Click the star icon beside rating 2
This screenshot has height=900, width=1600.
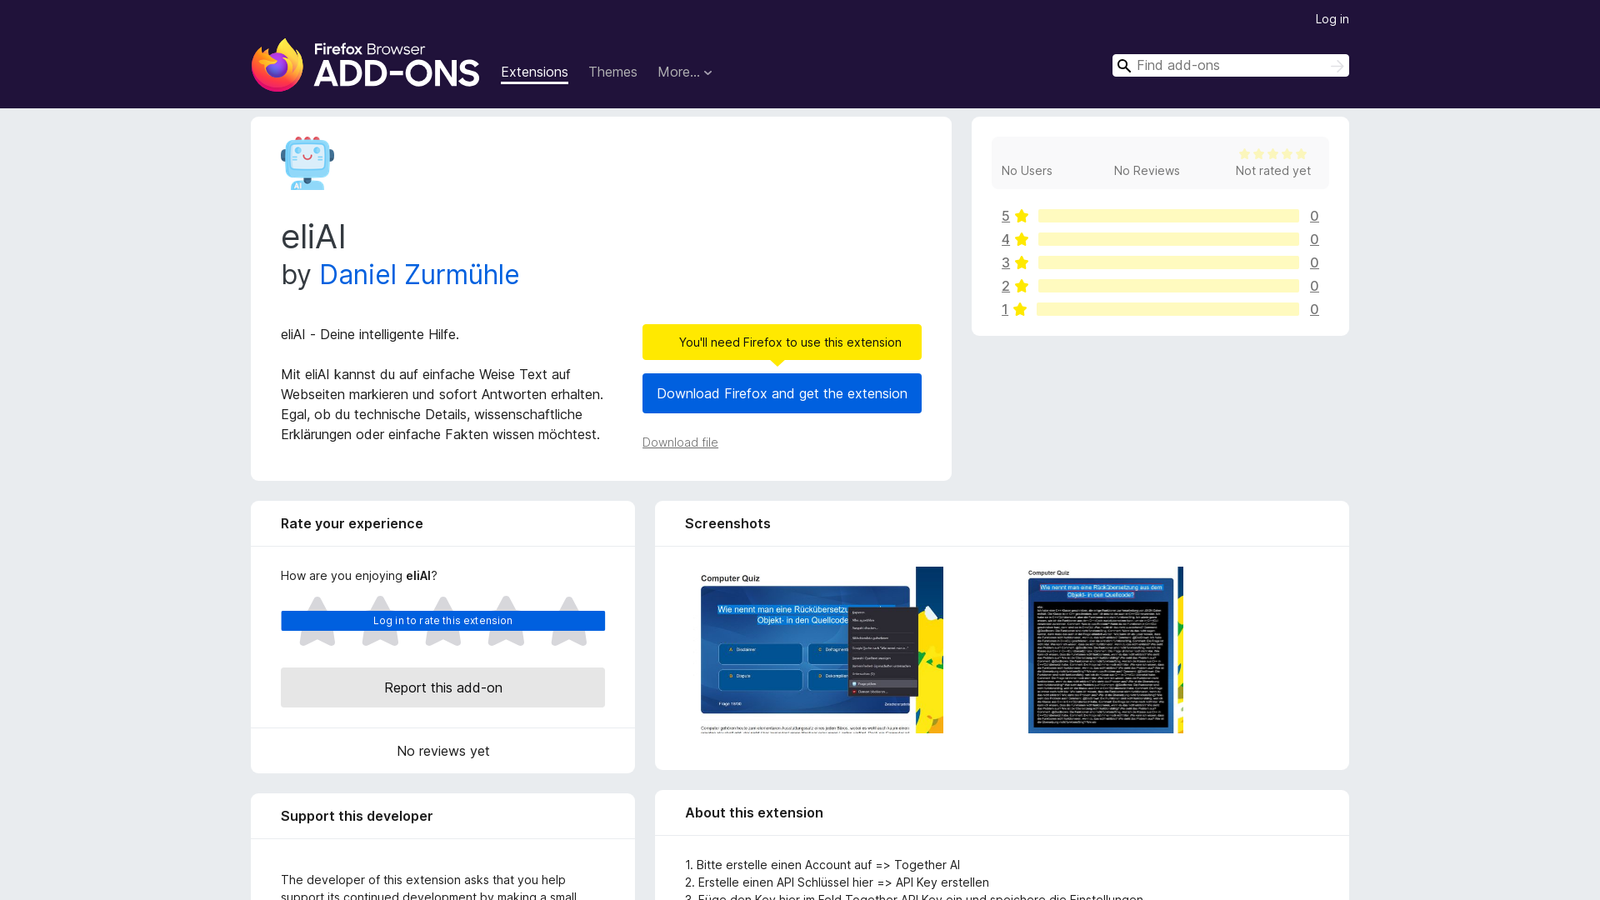(1021, 286)
